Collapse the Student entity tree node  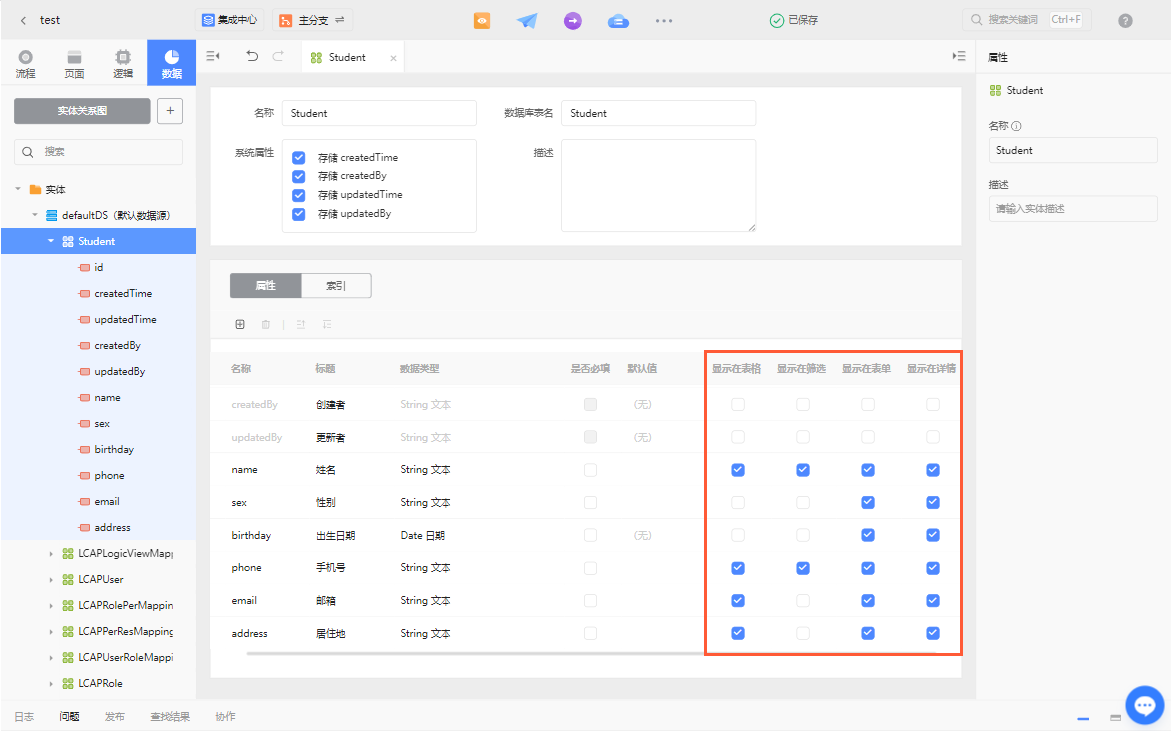(x=51, y=241)
